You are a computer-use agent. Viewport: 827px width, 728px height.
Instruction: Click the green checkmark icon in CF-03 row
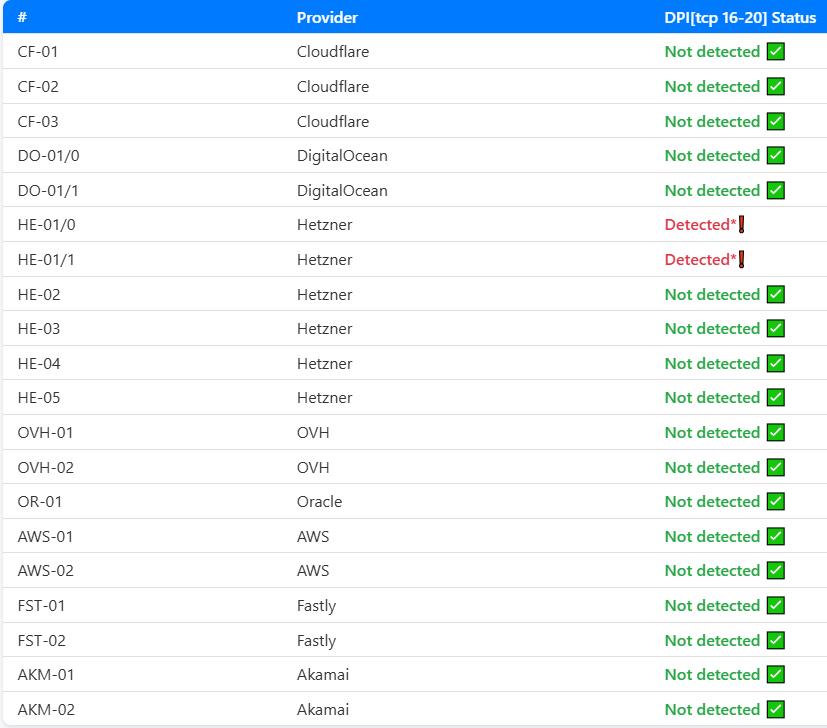[775, 121]
